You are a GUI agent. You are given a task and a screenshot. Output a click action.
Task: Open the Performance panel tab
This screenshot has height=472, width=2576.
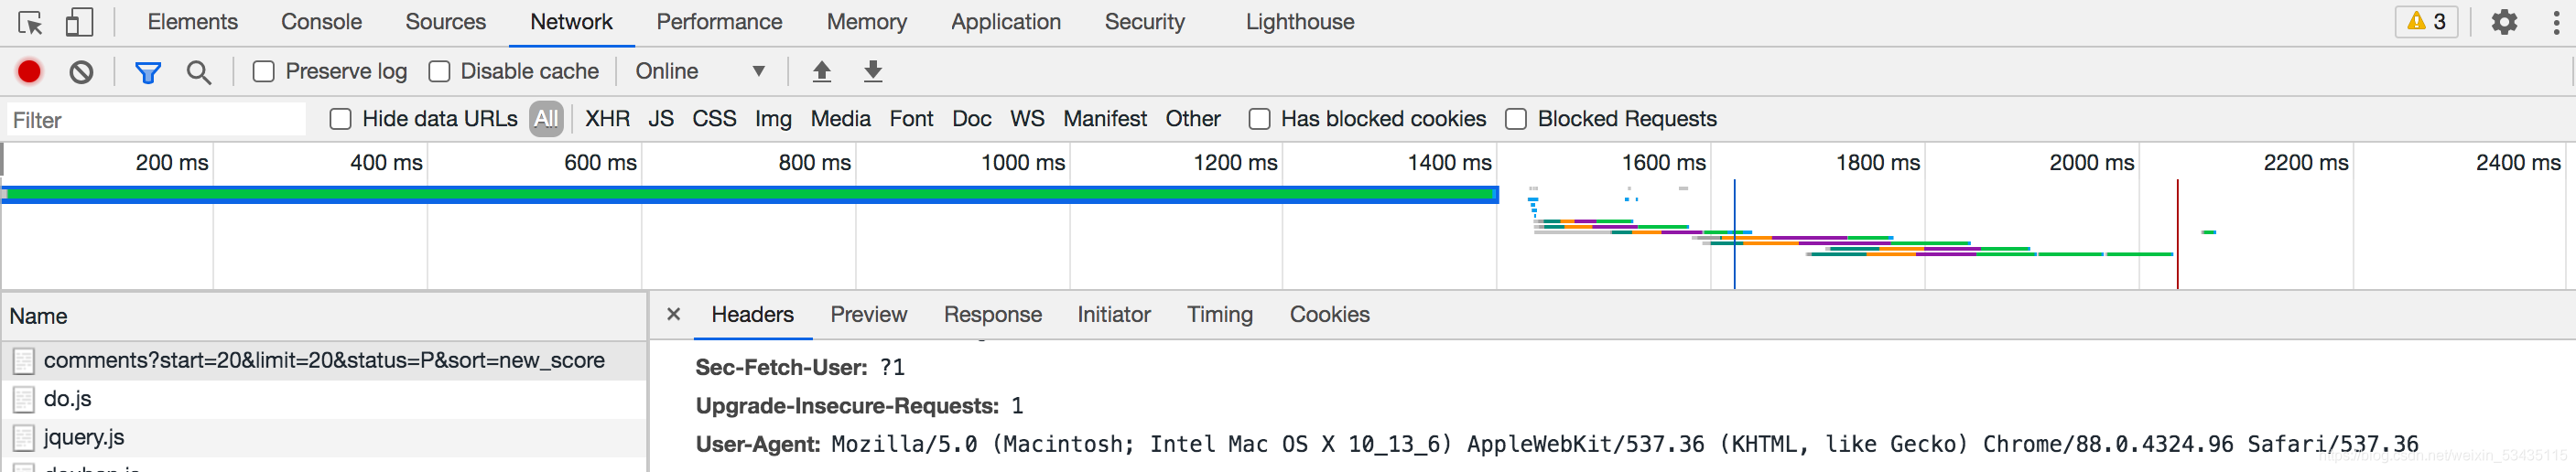tap(719, 22)
